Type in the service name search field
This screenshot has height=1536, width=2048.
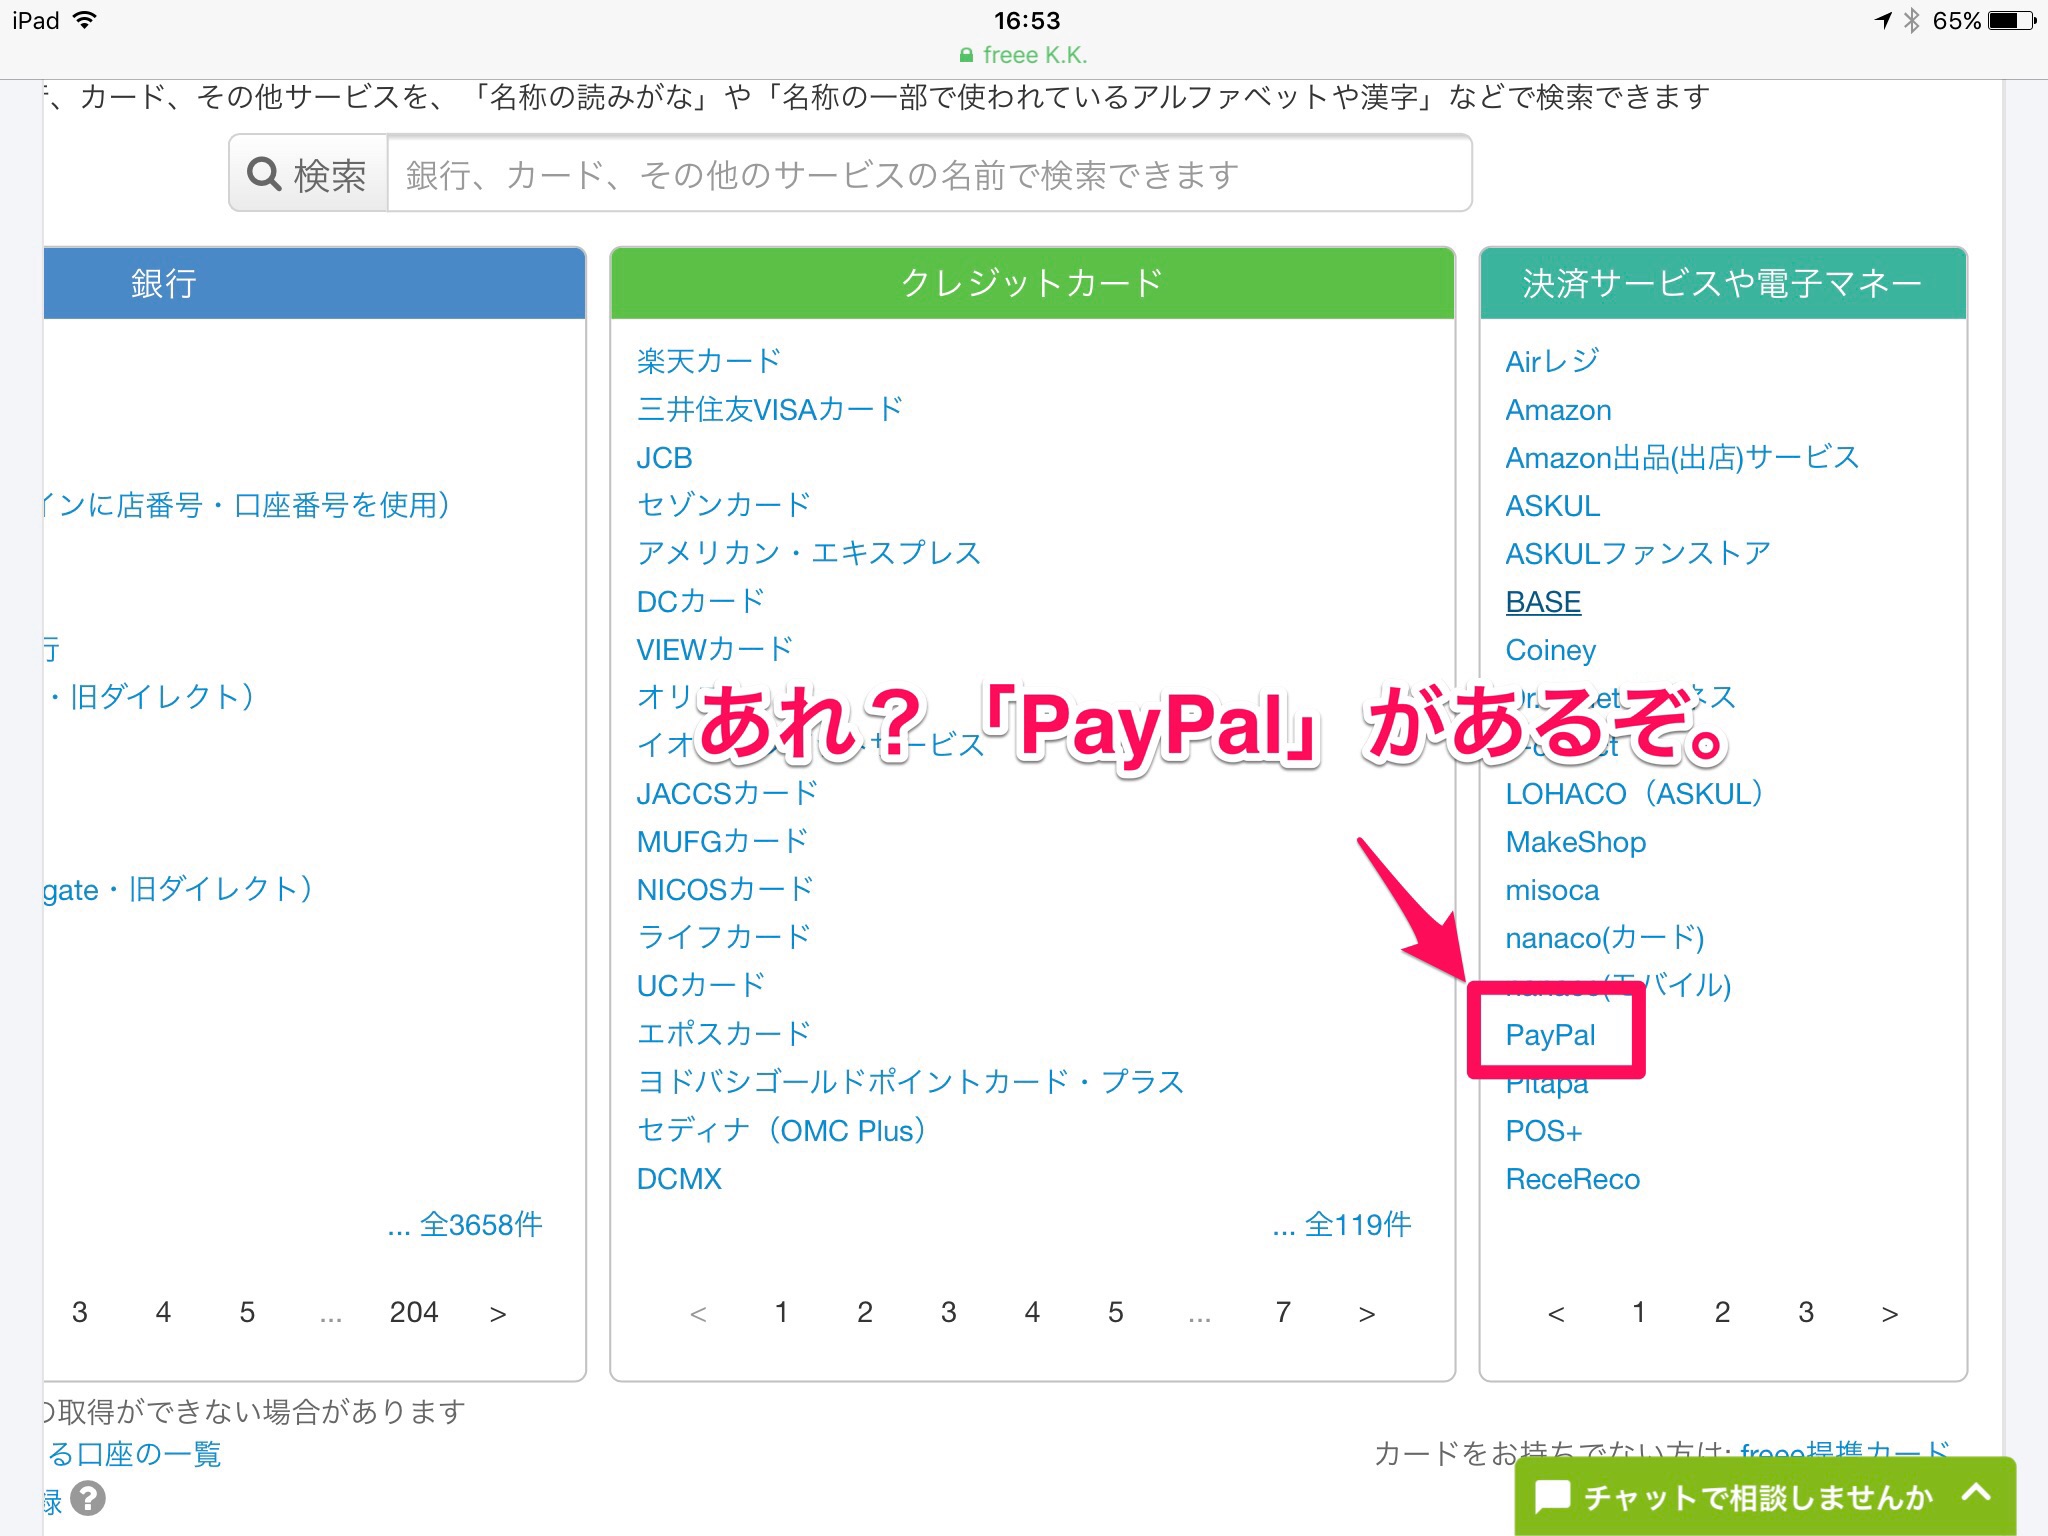(x=928, y=175)
